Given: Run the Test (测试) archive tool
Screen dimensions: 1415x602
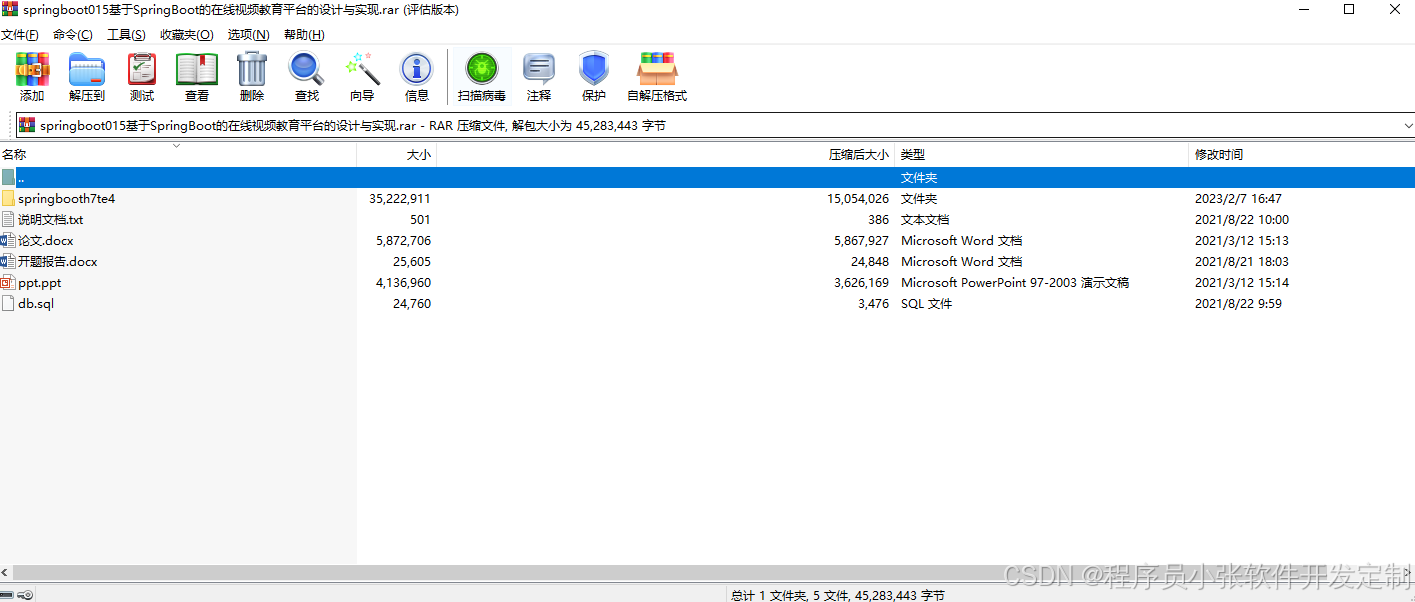Looking at the screenshot, I should [x=142, y=77].
